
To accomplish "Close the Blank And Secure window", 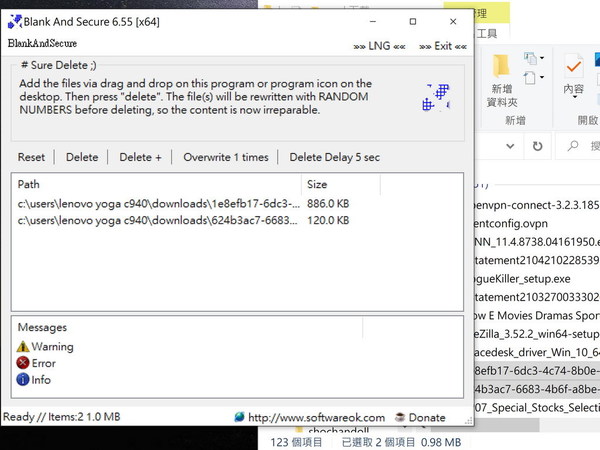I will (x=453, y=21).
